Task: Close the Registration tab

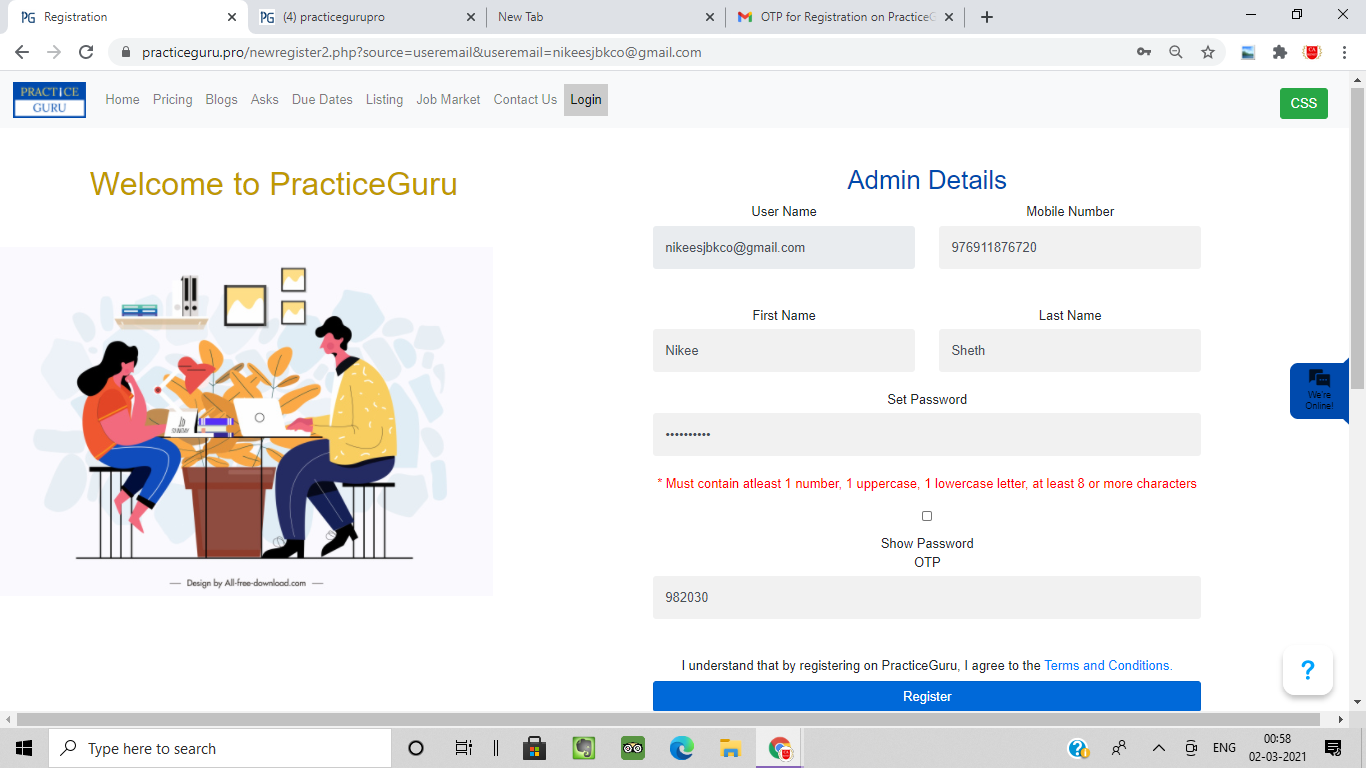Action: [231, 17]
